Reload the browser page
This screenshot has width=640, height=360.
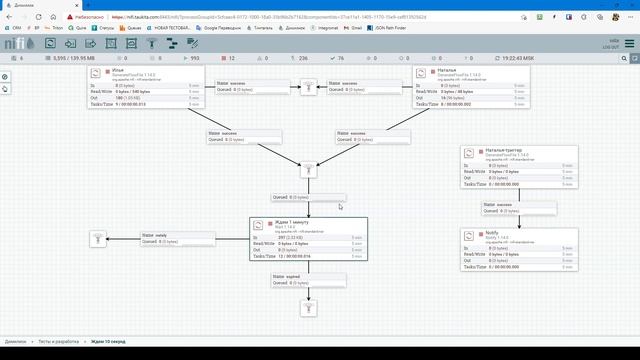pos(38,17)
